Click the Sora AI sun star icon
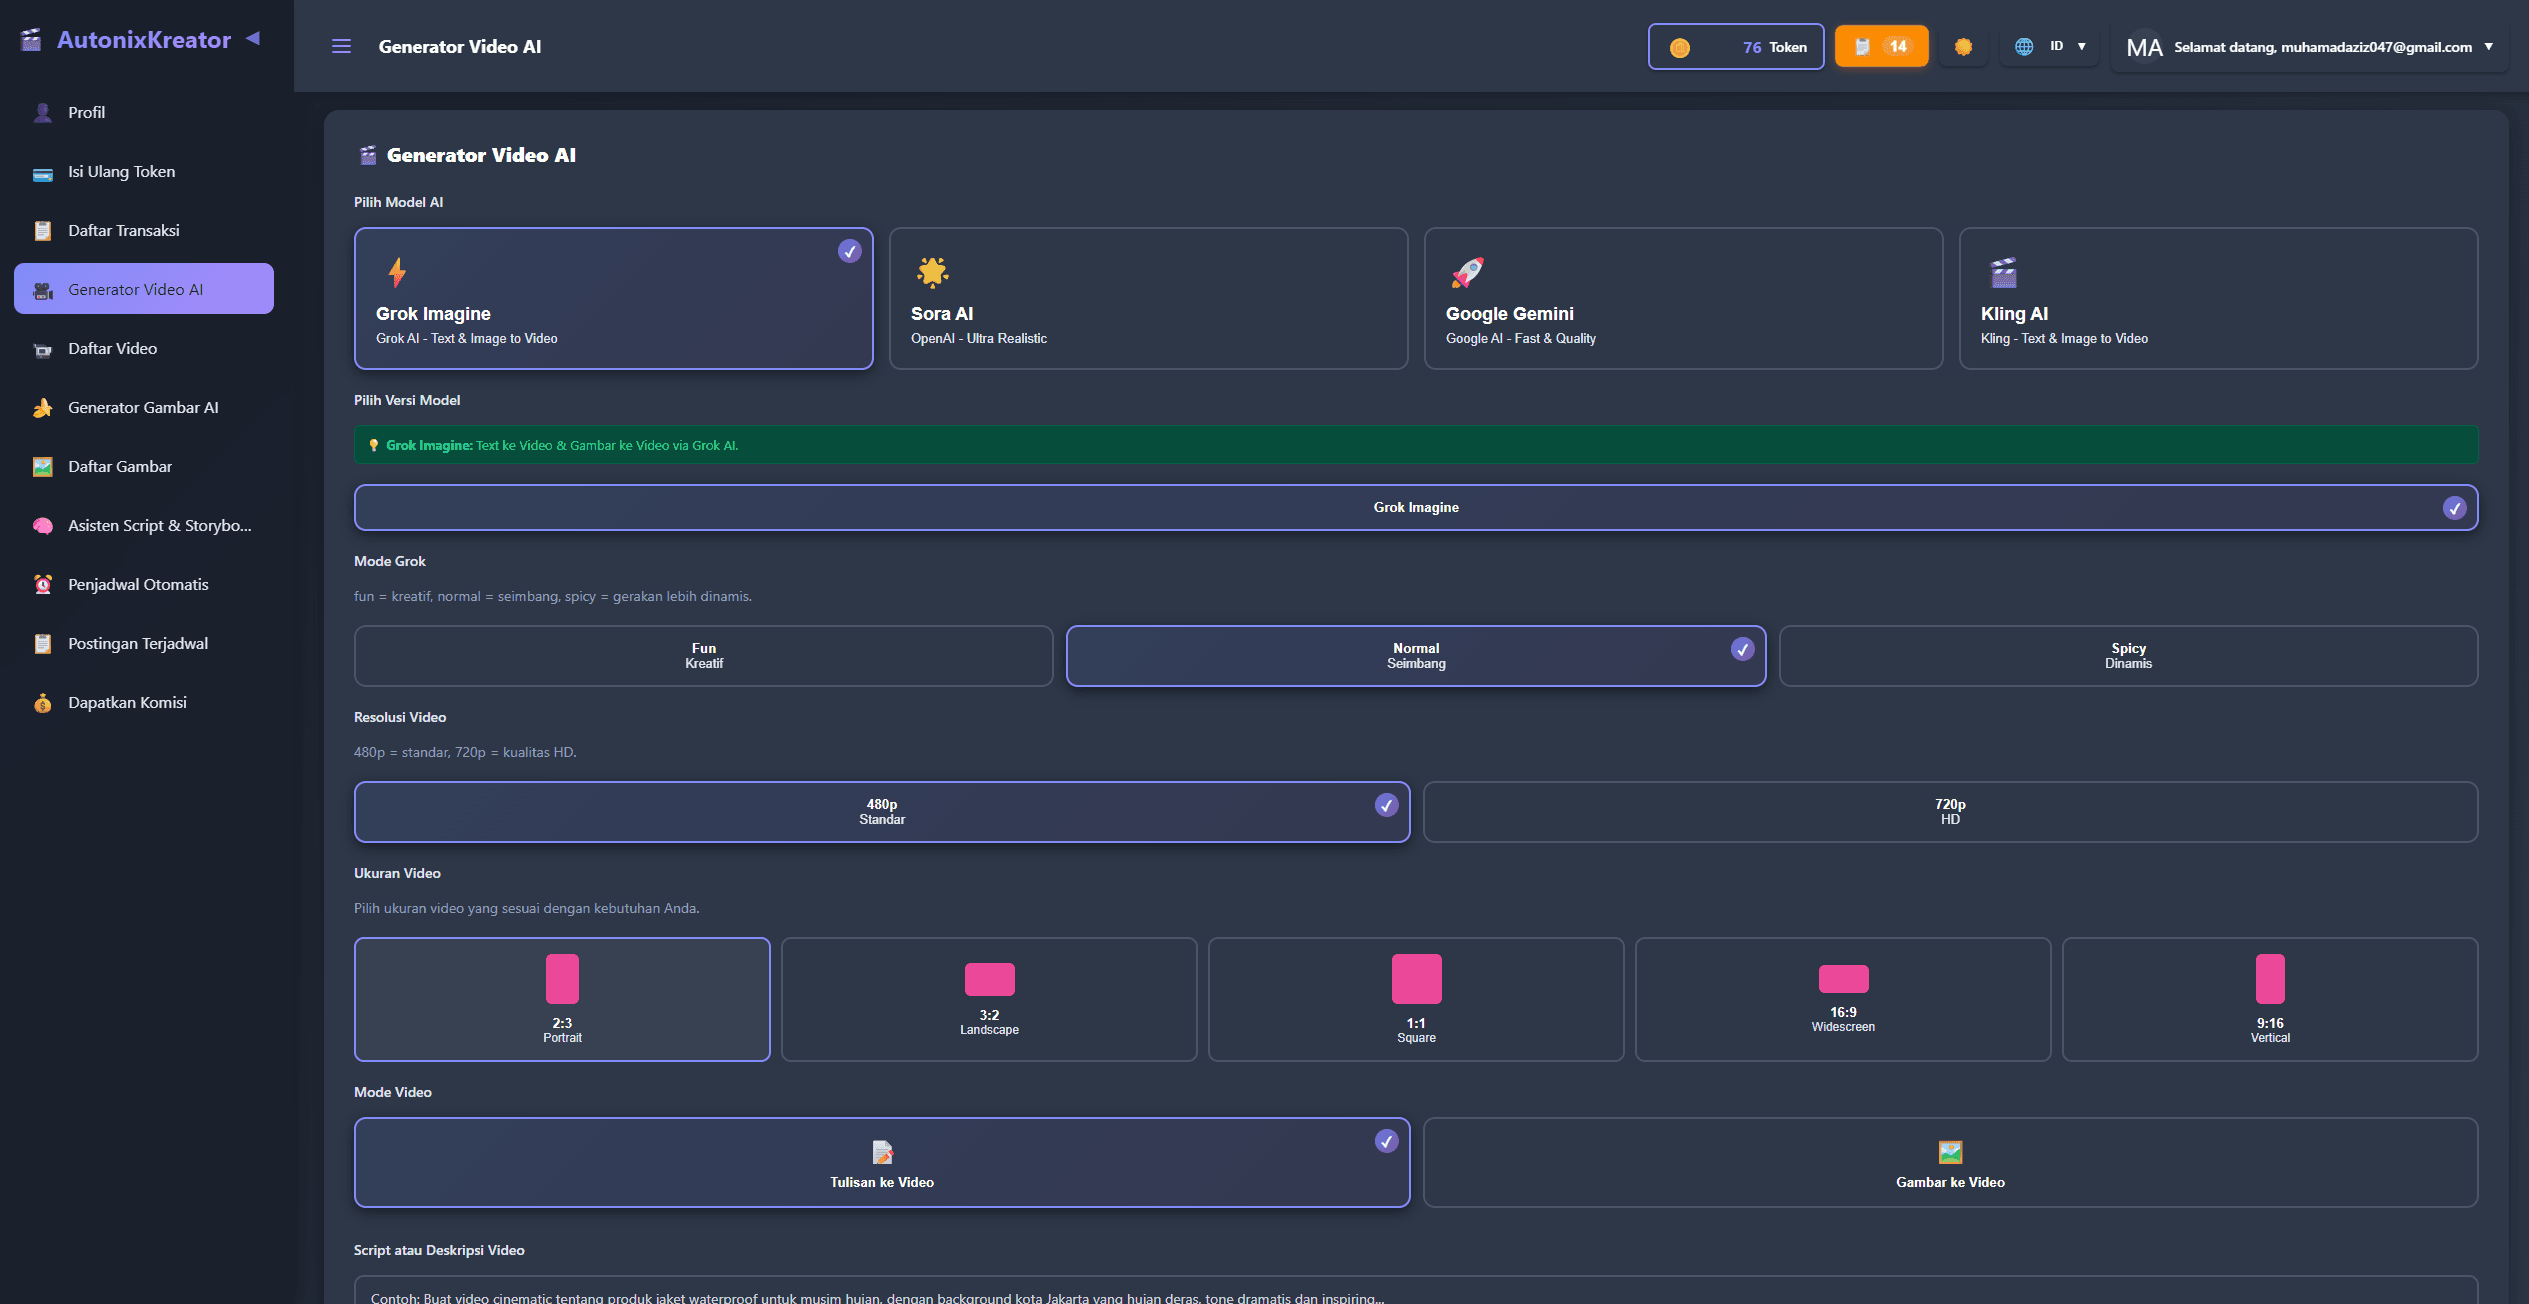 point(932,272)
